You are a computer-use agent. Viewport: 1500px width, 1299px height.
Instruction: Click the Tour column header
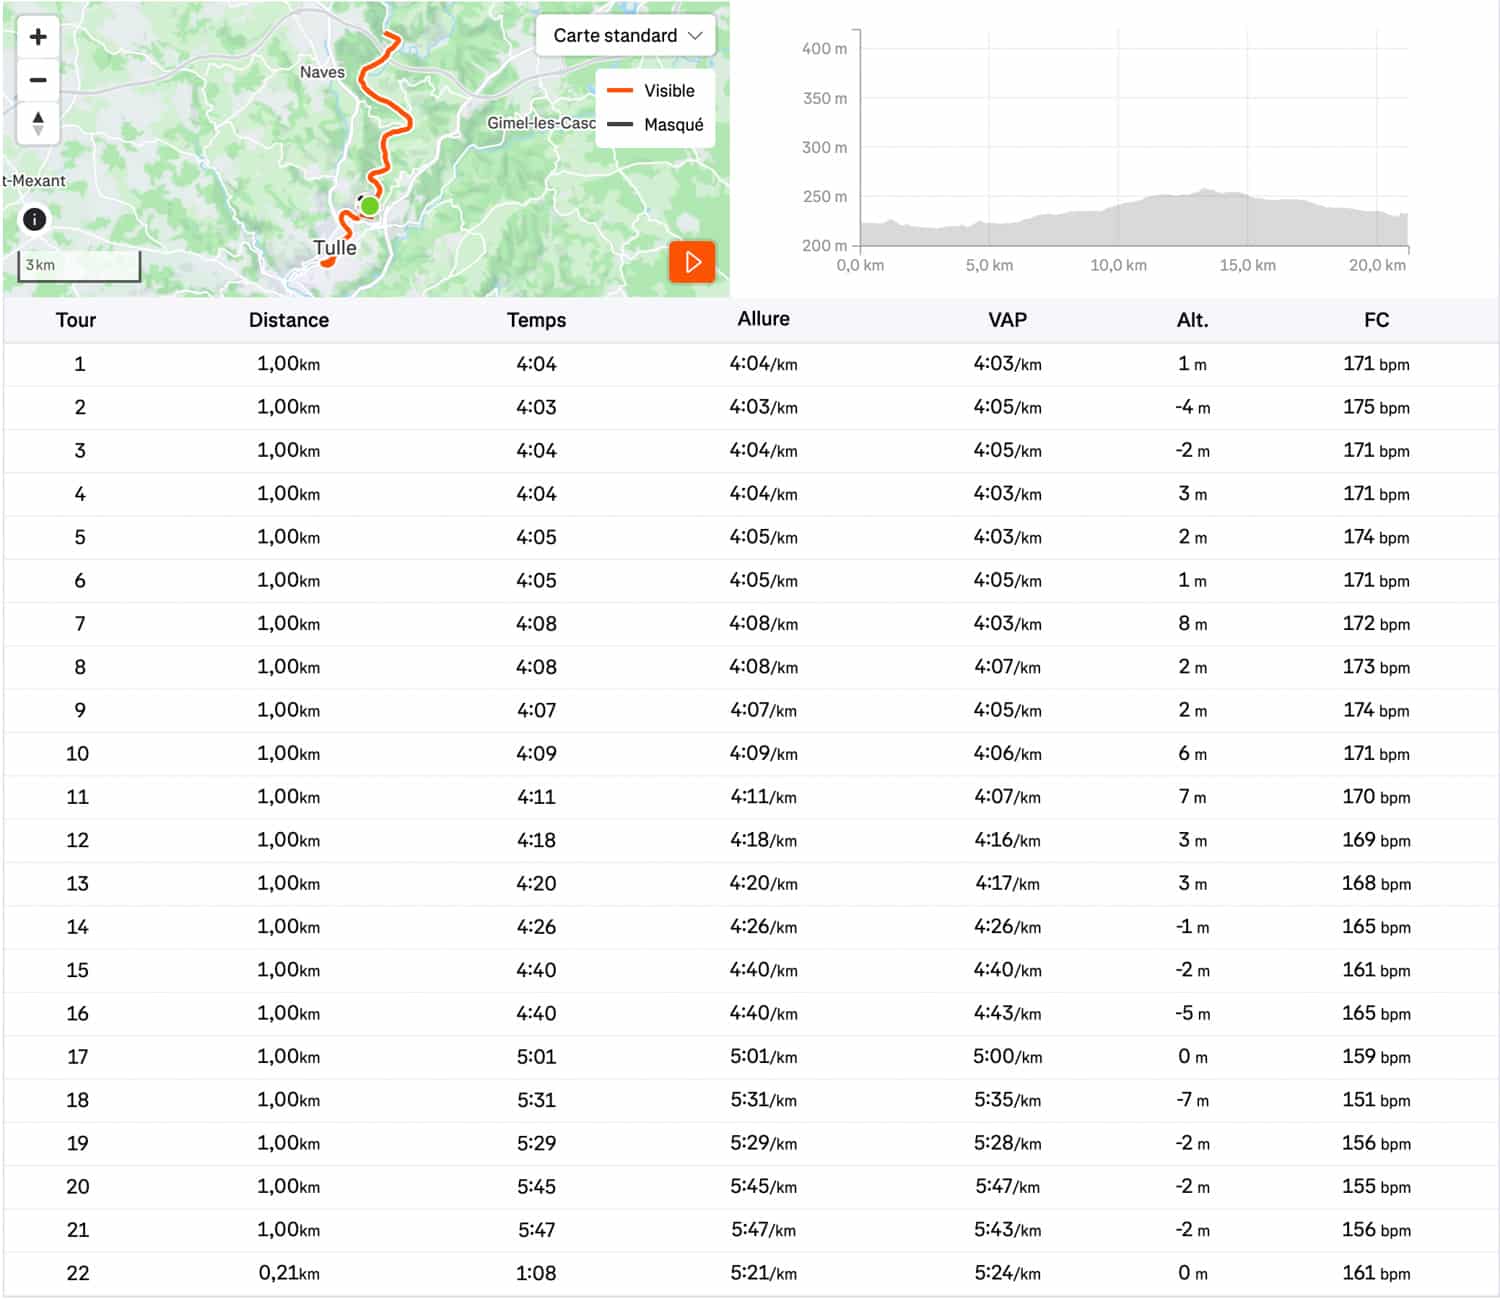tap(76, 320)
